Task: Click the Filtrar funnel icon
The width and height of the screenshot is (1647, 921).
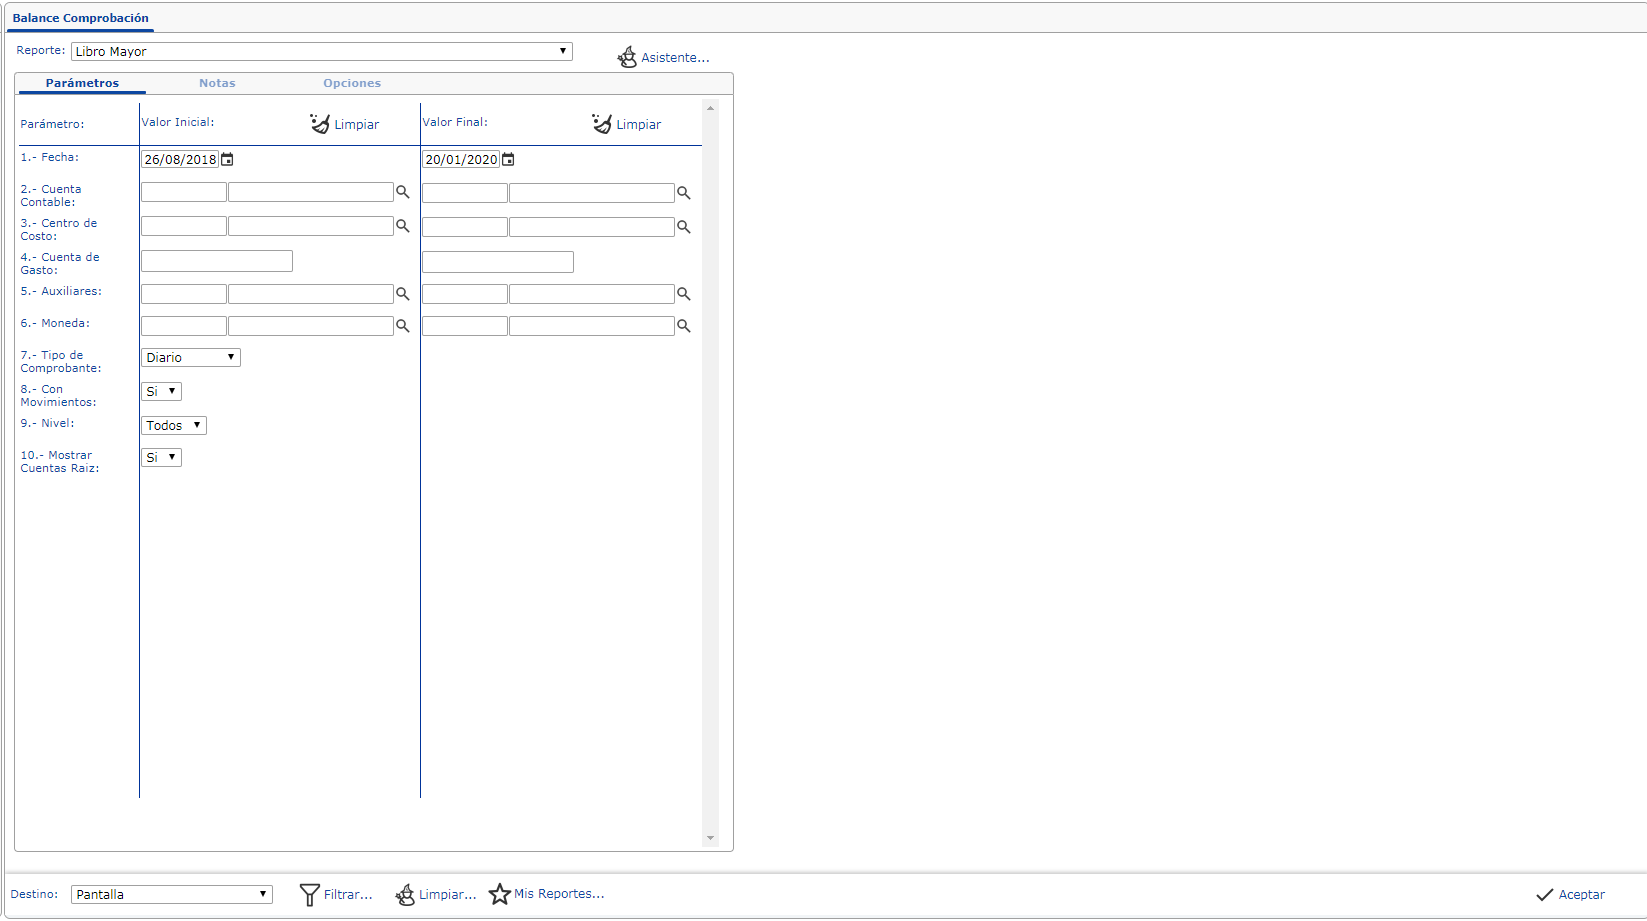Action: point(310,895)
